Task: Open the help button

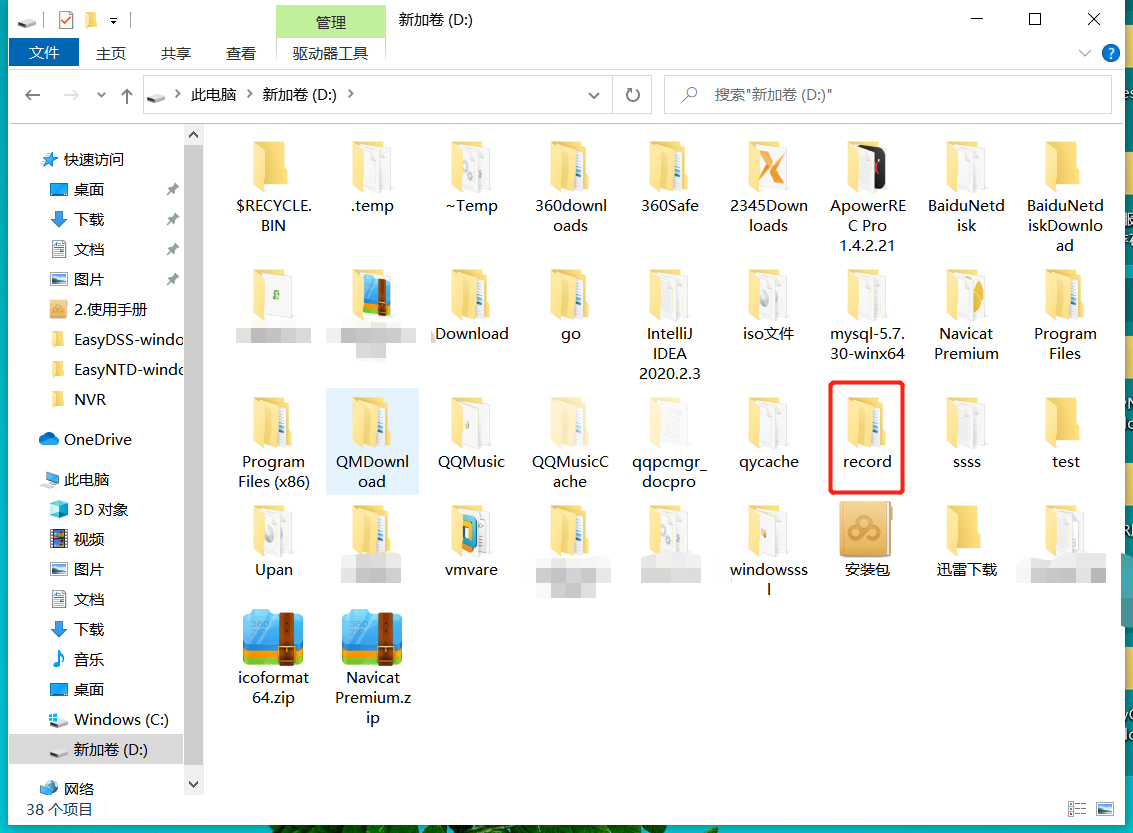Action: click(1111, 53)
